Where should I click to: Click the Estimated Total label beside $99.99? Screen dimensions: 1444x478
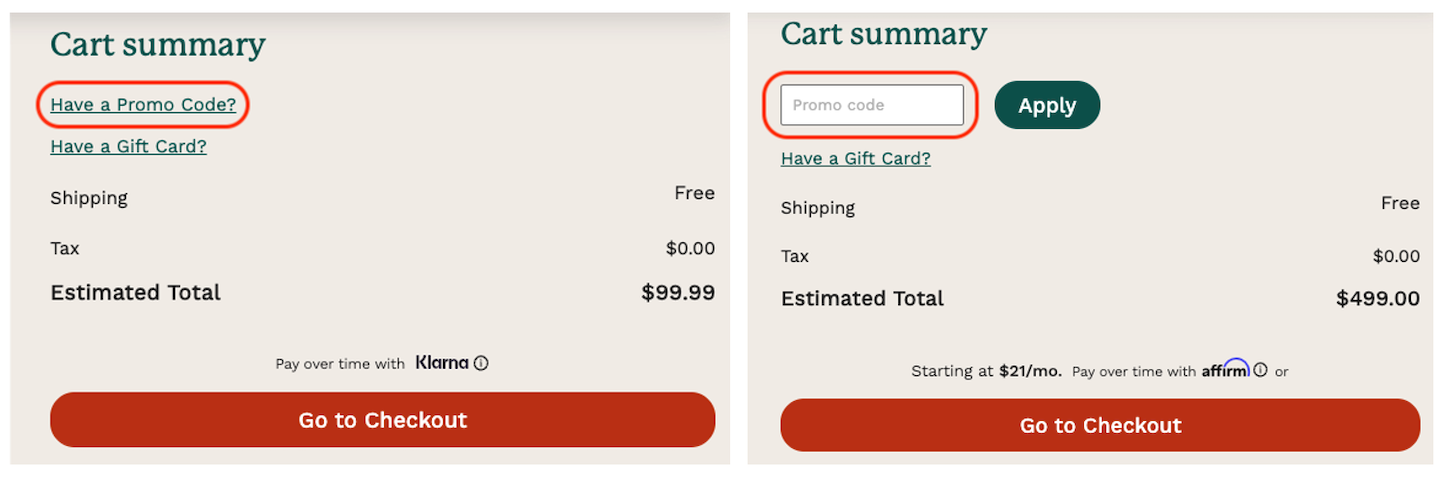[x=135, y=293]
